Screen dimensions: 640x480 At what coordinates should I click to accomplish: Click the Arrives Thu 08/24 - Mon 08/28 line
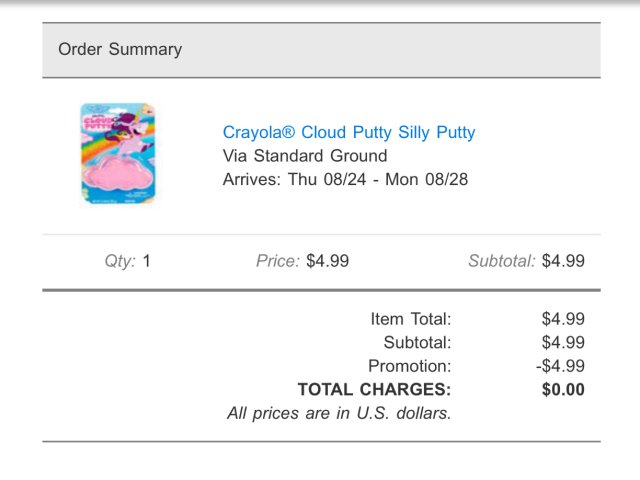pos(345,180)
